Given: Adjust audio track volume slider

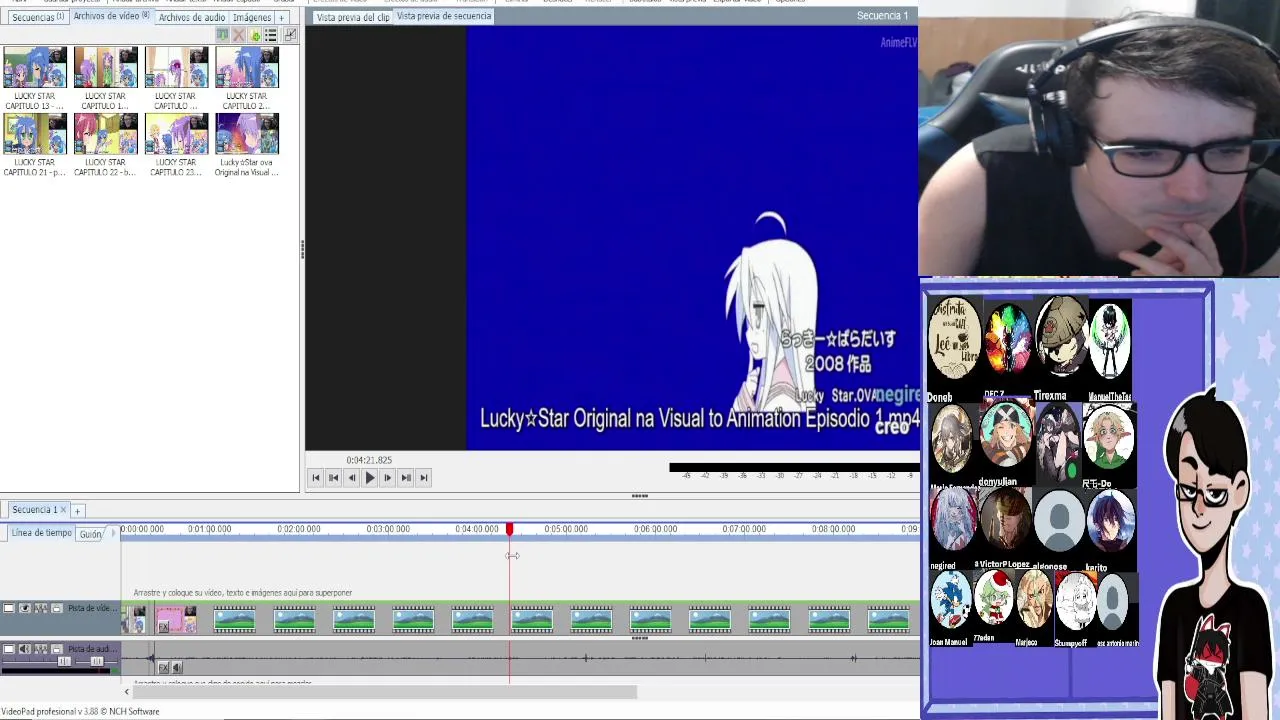Looking at the screenshot, I should pyautogui.click(x=64, y=661).
